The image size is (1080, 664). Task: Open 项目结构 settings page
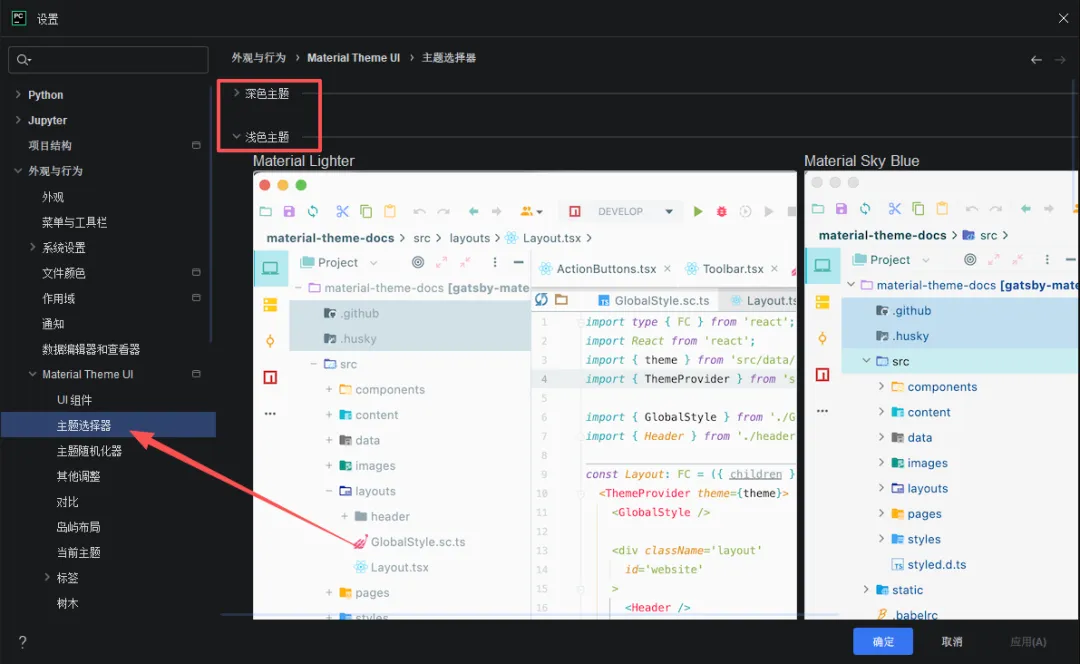tap(50, 145)
